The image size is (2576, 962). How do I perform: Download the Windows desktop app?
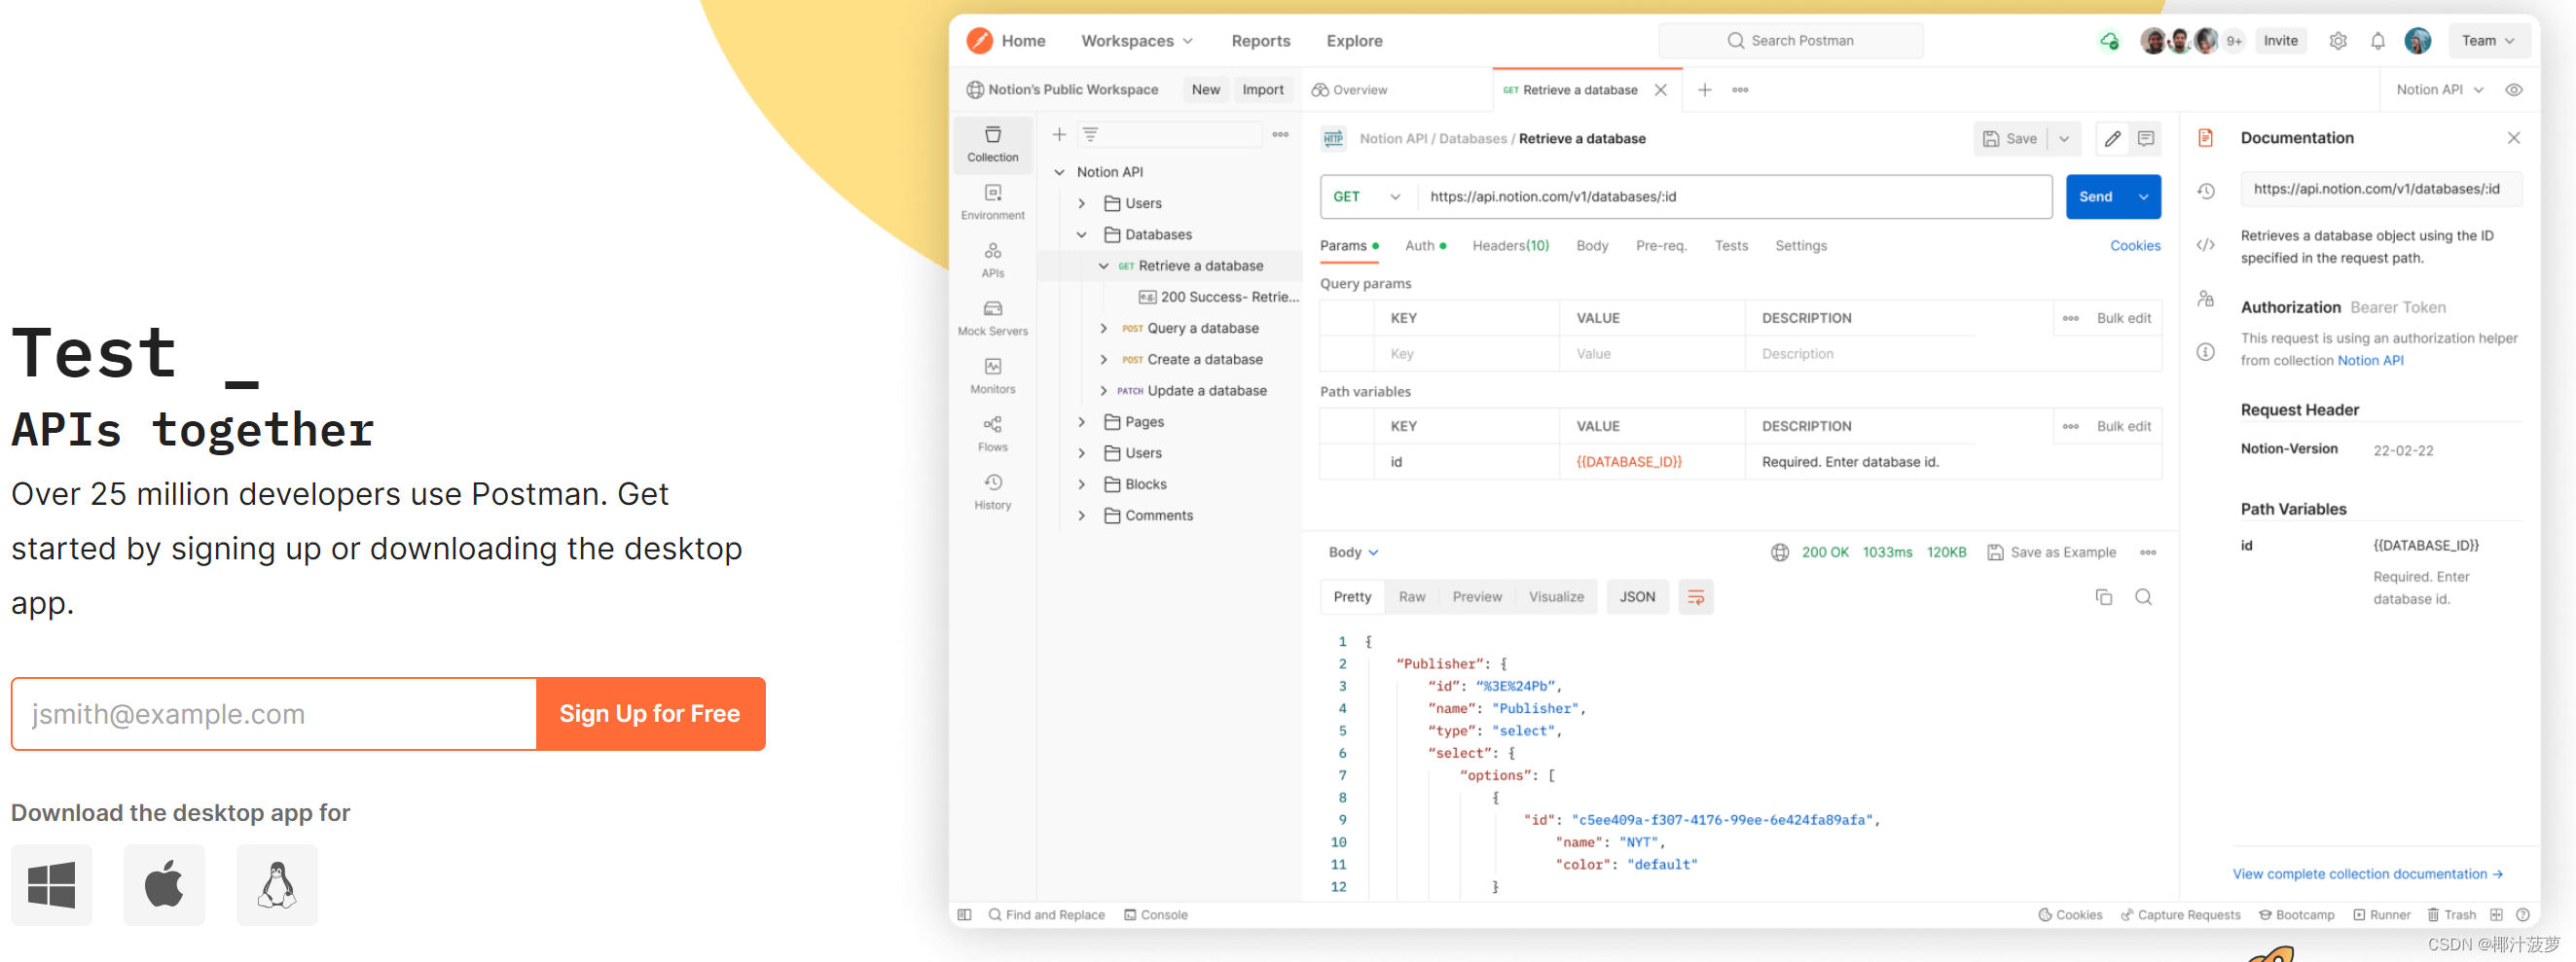coord(51,884)
